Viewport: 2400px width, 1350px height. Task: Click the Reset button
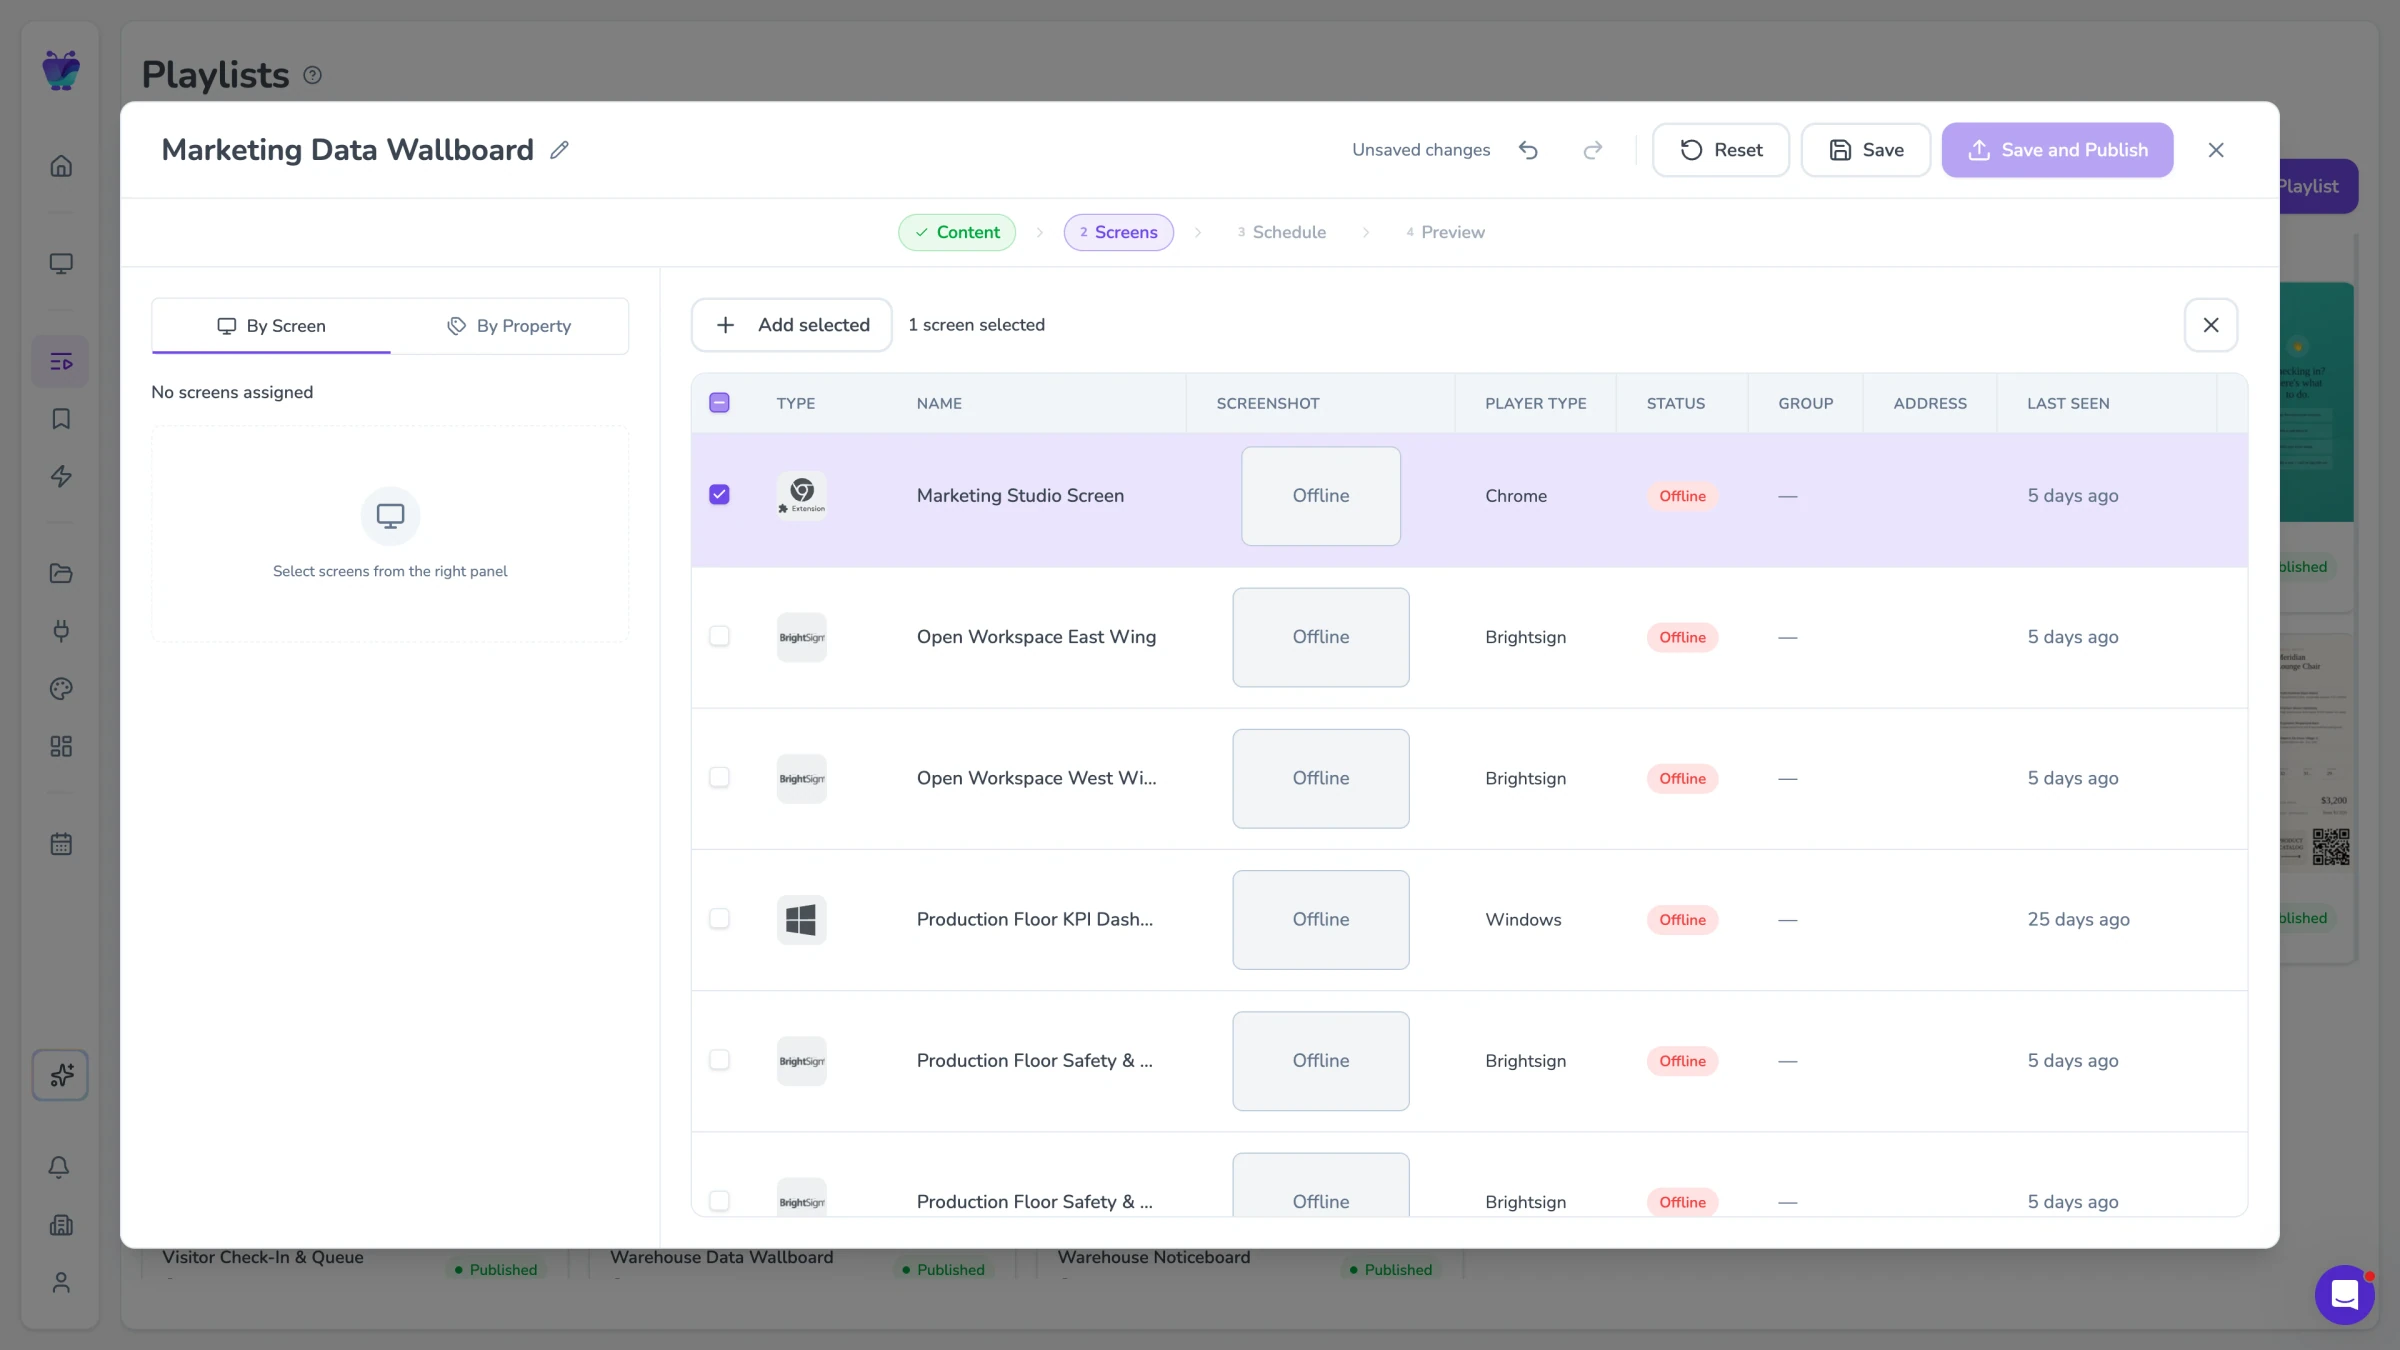click(x=1720, y=150)
